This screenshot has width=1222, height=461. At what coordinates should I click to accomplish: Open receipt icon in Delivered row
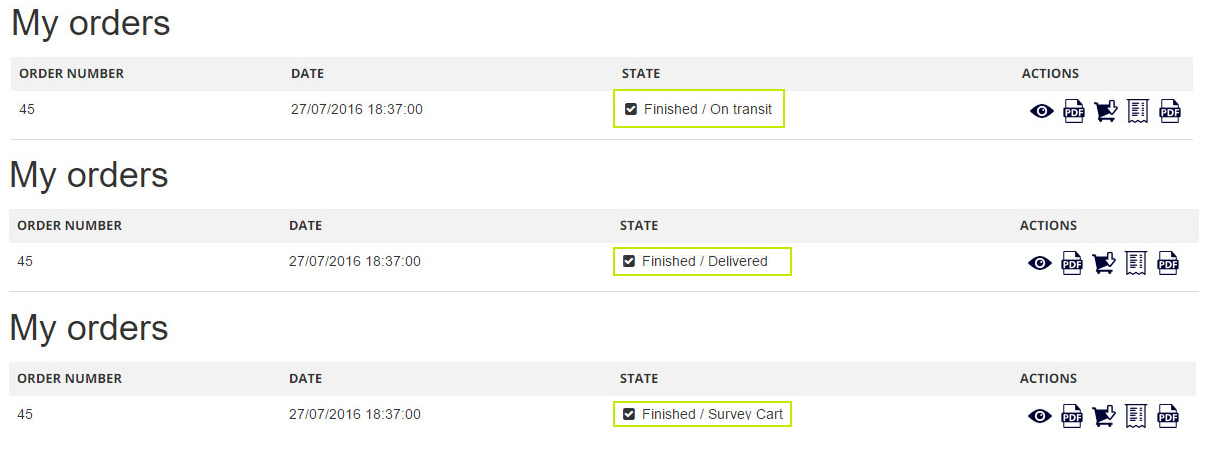1135,263
